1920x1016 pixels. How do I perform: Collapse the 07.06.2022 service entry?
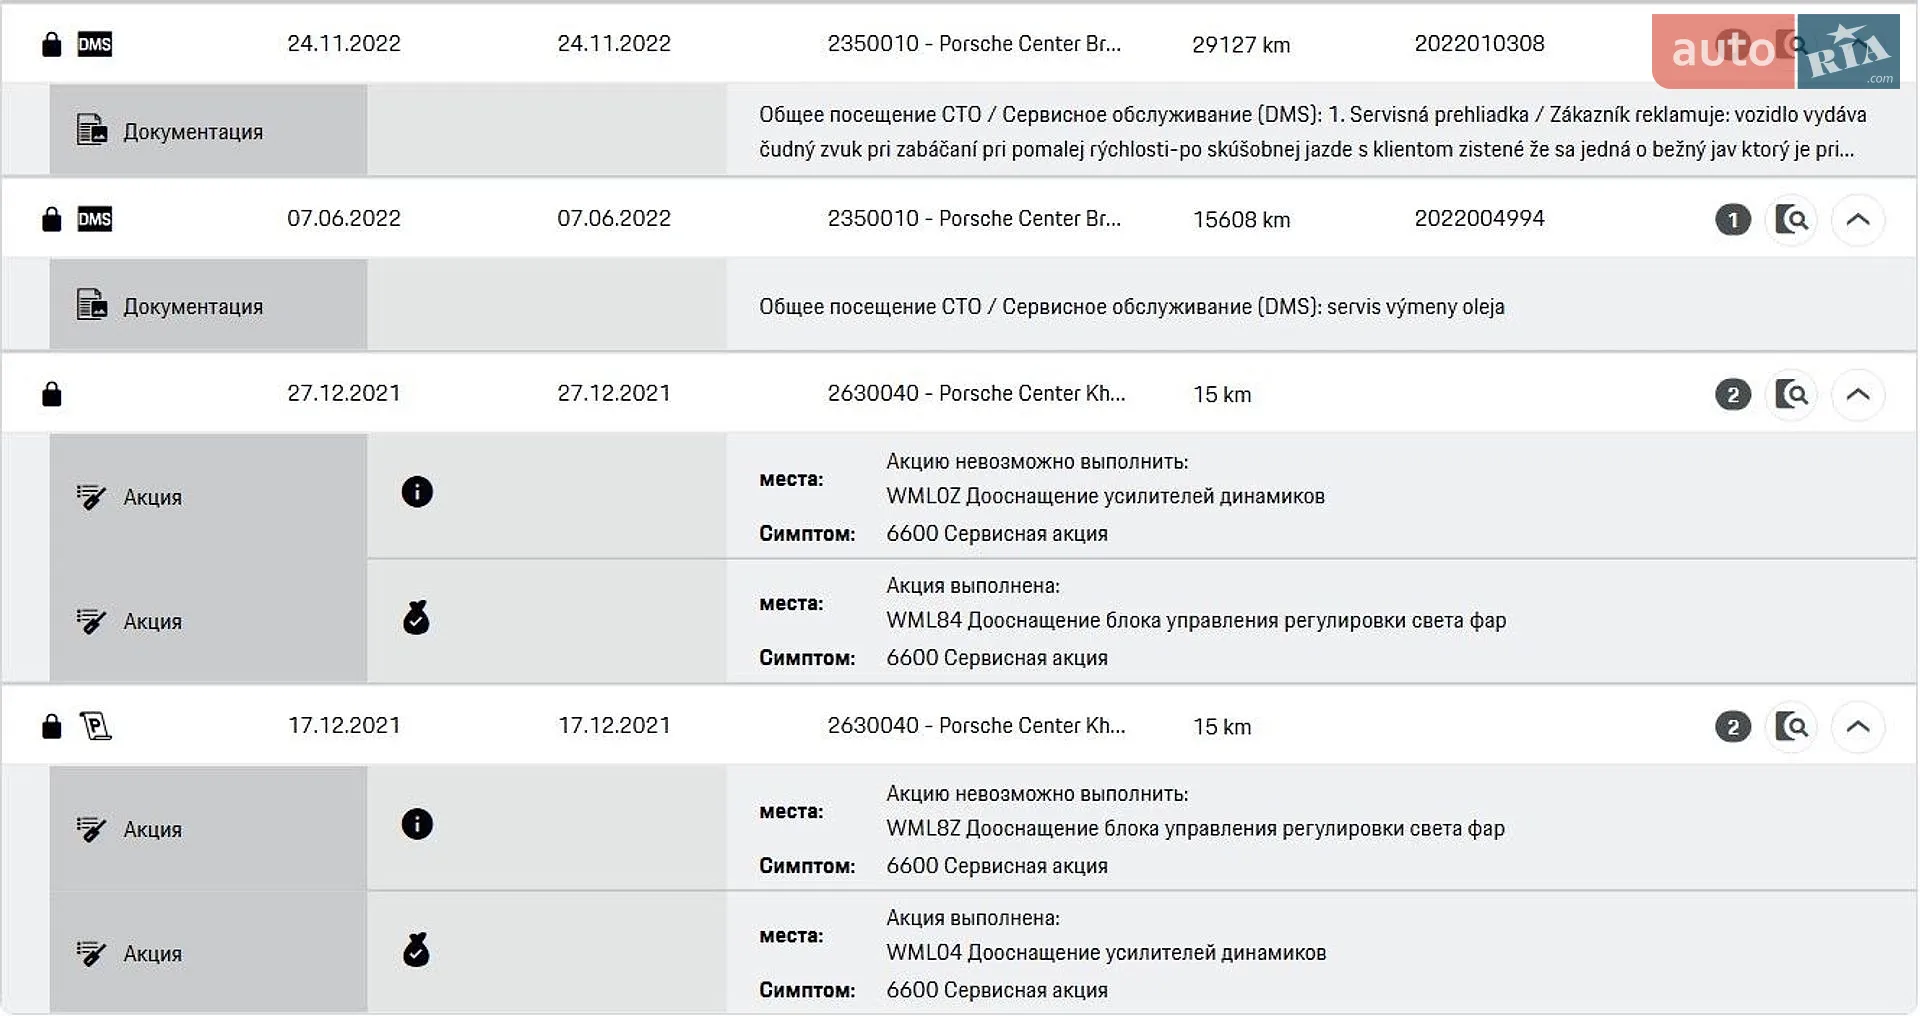pyautogui.click(x=1858, y=220)
